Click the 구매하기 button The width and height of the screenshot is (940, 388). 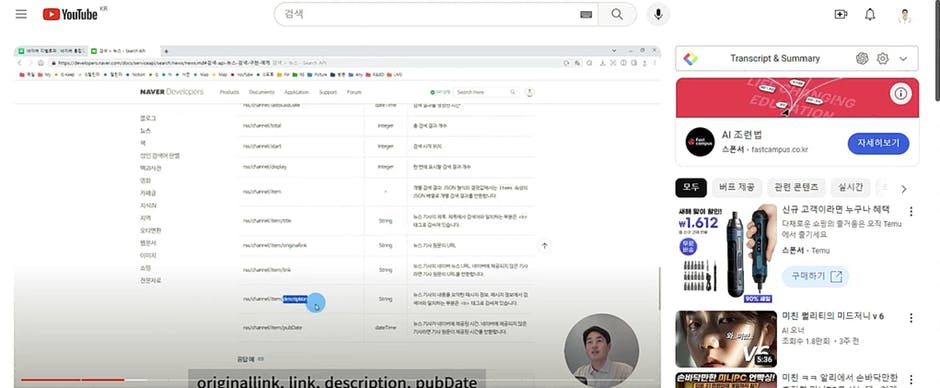(x=815, y=276)
